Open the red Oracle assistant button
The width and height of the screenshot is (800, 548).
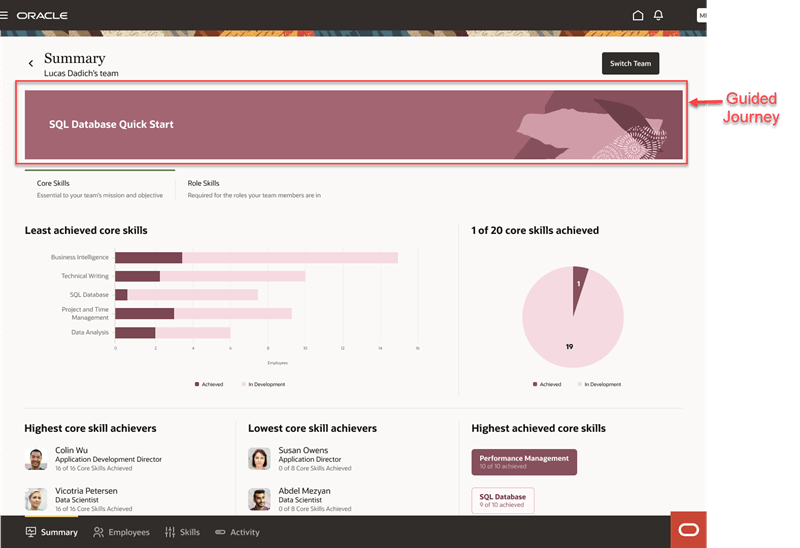click(x=688, y=530)
